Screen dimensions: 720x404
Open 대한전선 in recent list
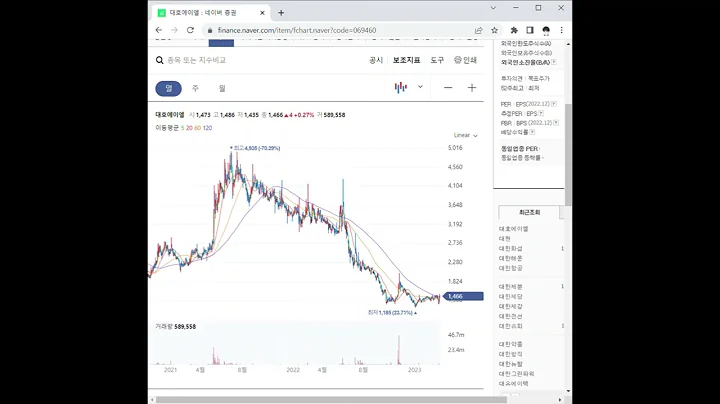[x=511, y=316]
